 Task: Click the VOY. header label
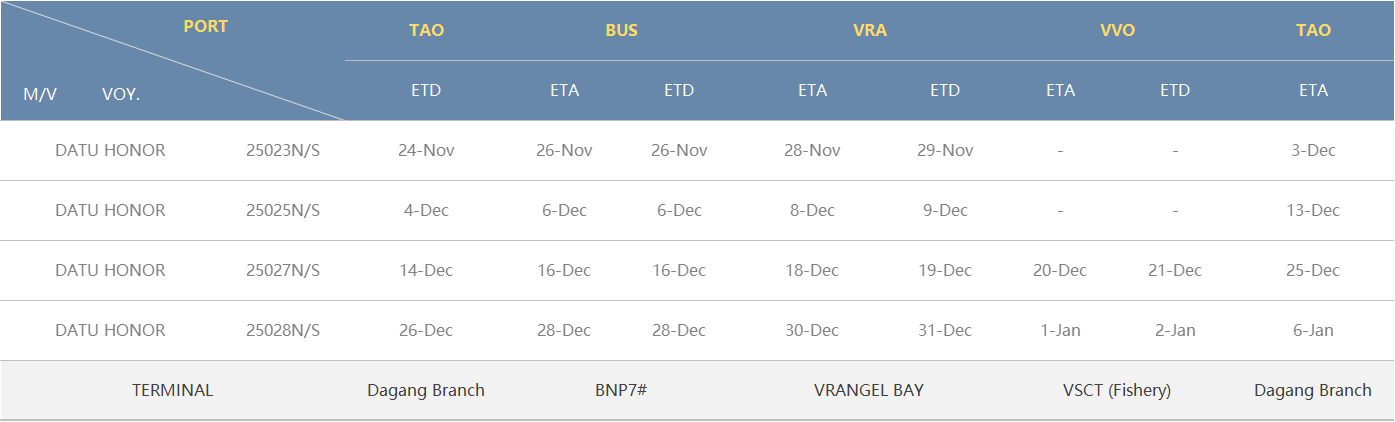pyautogui.click(x=121, y=94)
